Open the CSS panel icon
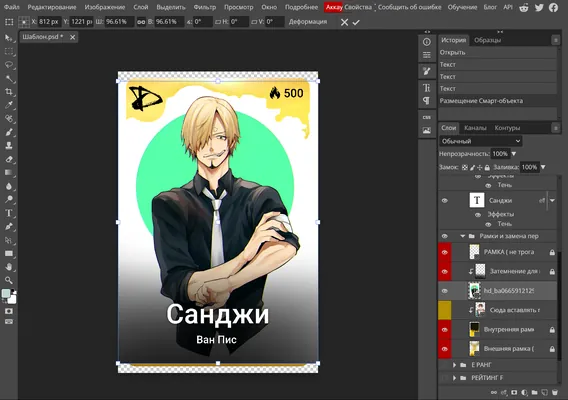Image resolution: width=568 pixels, height=400 pixels. 427,117
